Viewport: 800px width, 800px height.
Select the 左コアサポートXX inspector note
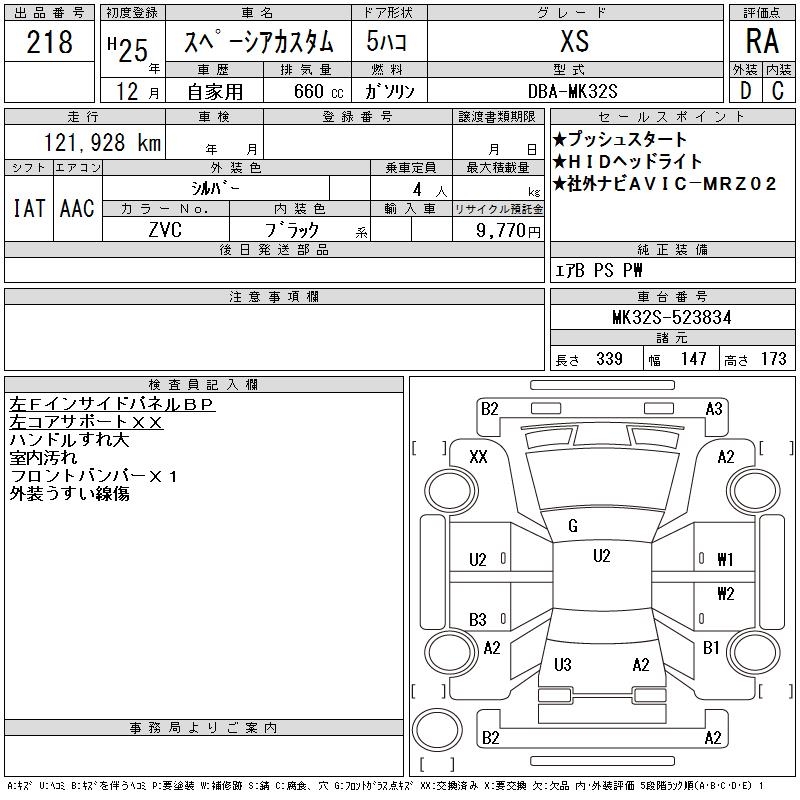pos(86,422)
